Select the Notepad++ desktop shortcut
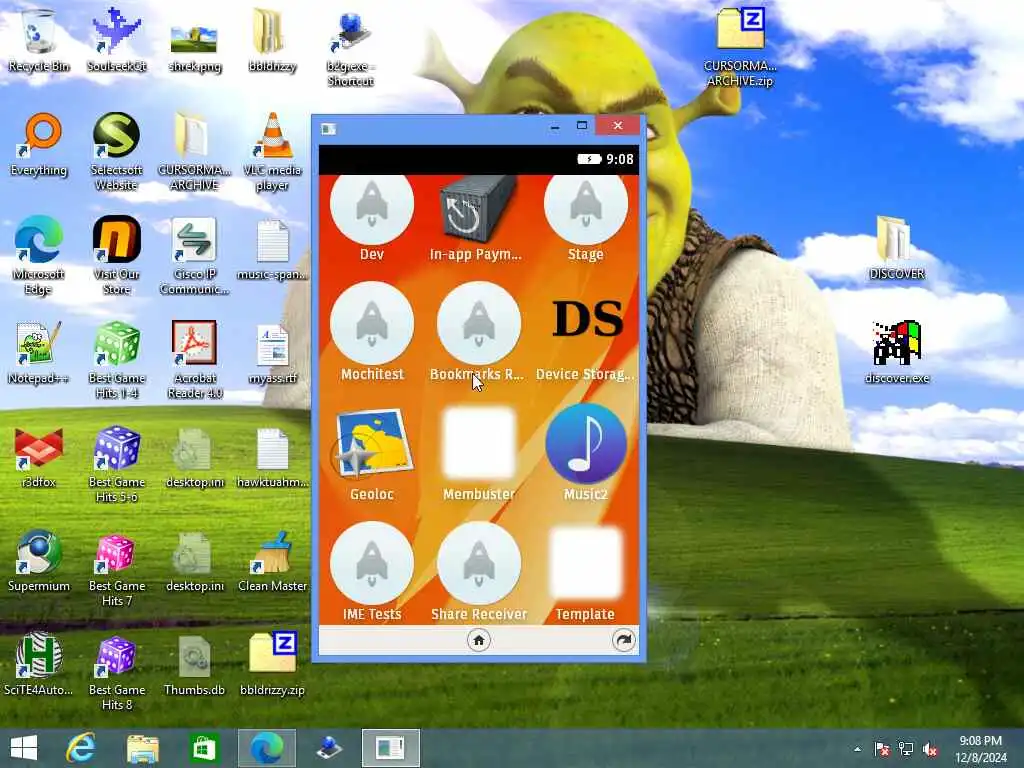Screen dimensions: 1024x768 pos(39,353)
